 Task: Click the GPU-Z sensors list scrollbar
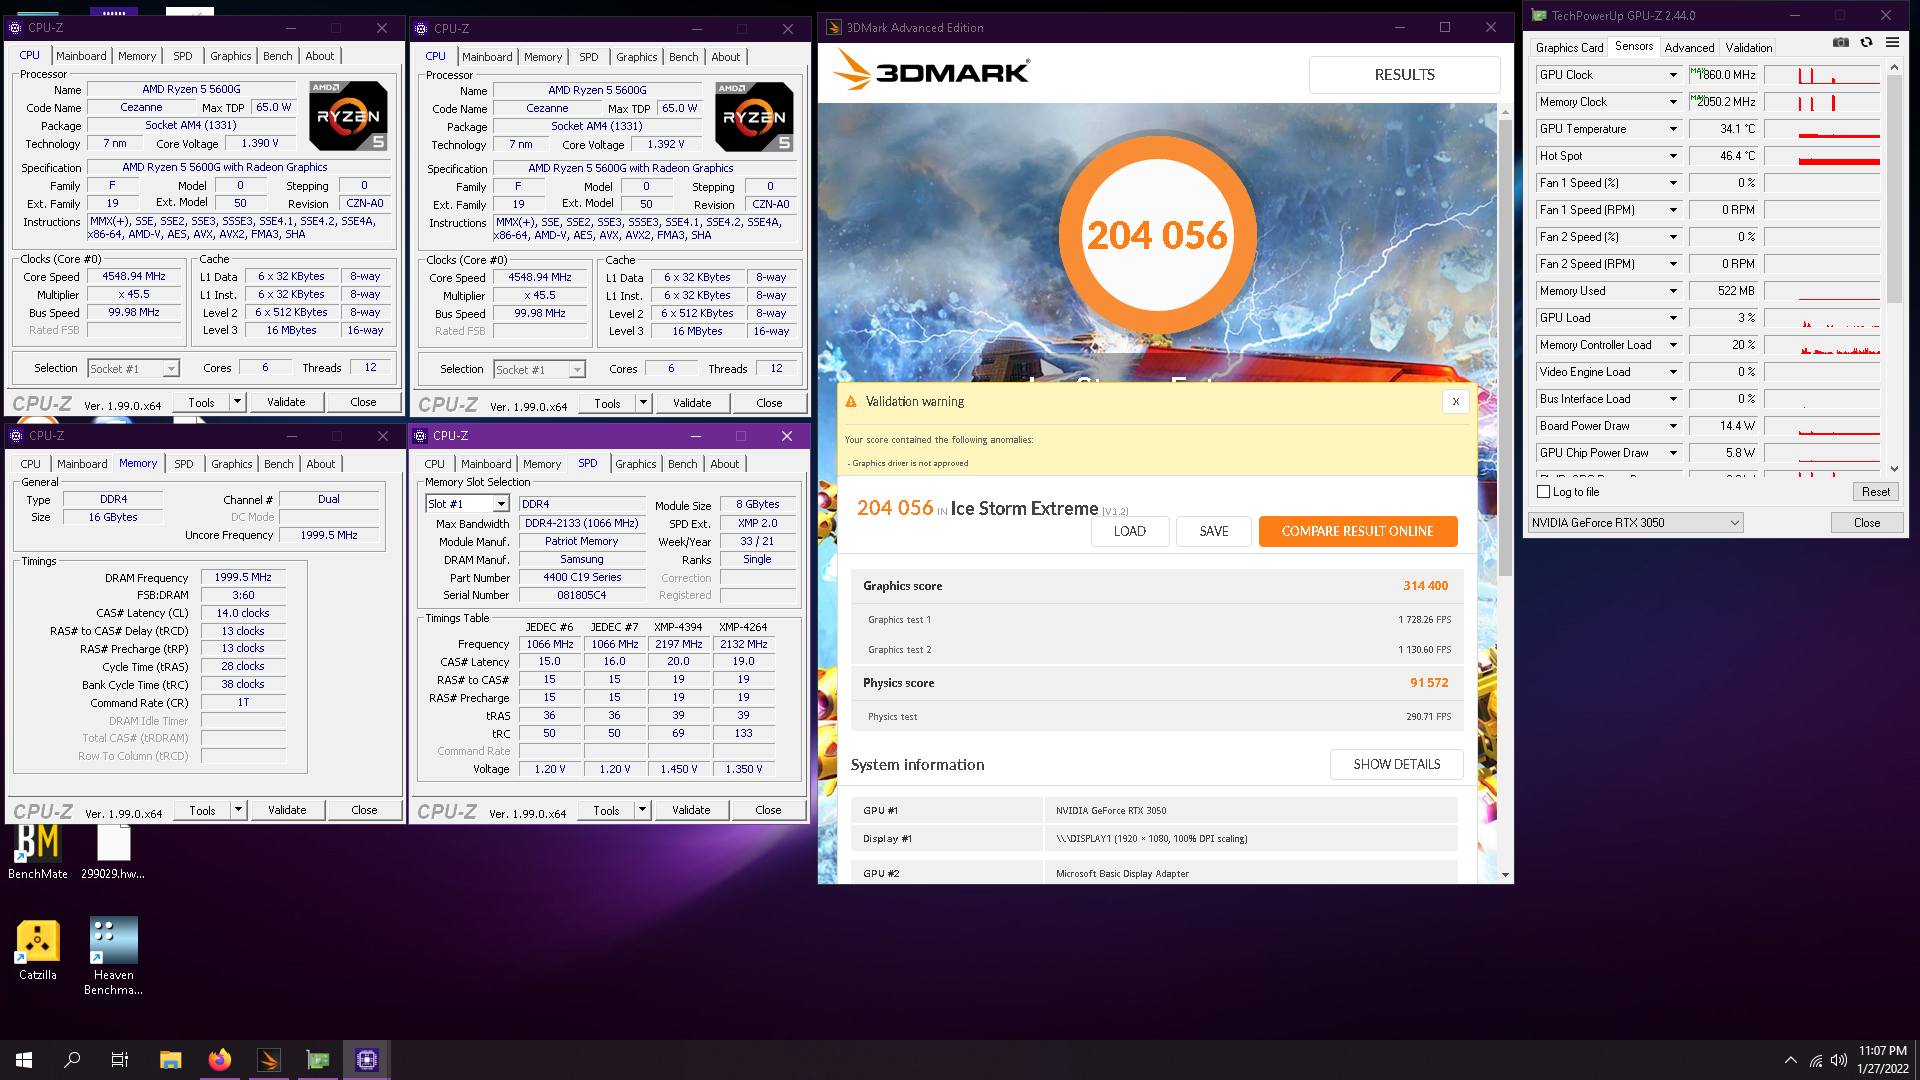click(x=1893, y=188)
